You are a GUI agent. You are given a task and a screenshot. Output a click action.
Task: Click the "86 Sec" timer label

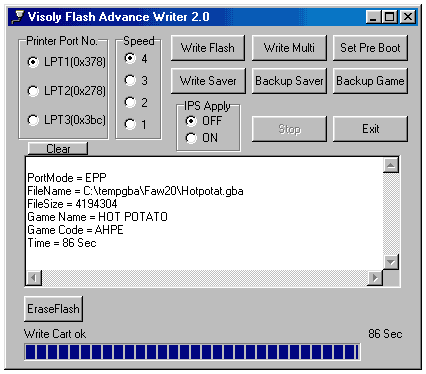385,334
